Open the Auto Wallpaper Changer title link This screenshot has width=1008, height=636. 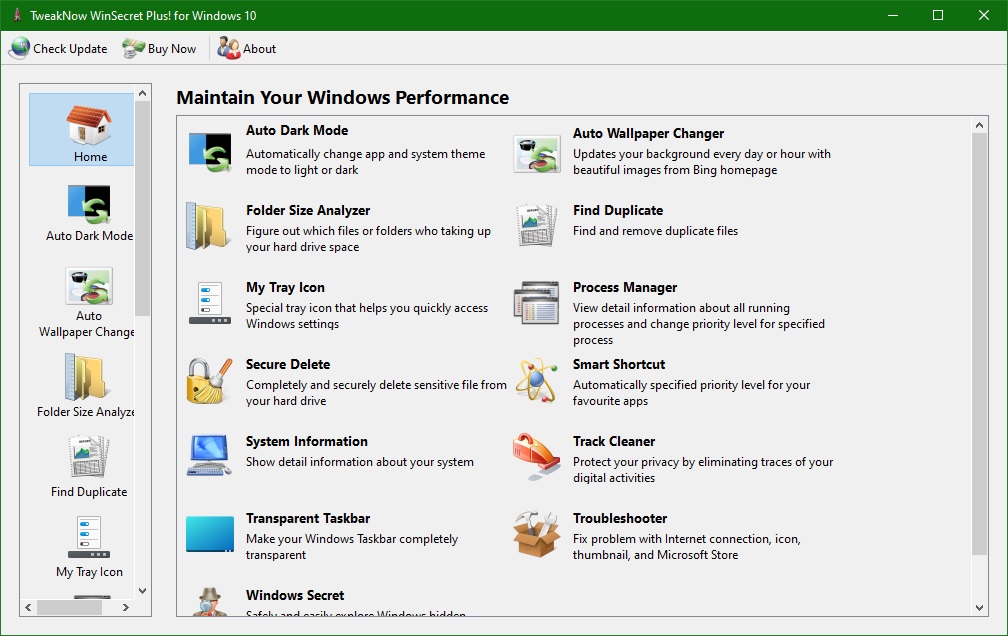click(648, 133)
